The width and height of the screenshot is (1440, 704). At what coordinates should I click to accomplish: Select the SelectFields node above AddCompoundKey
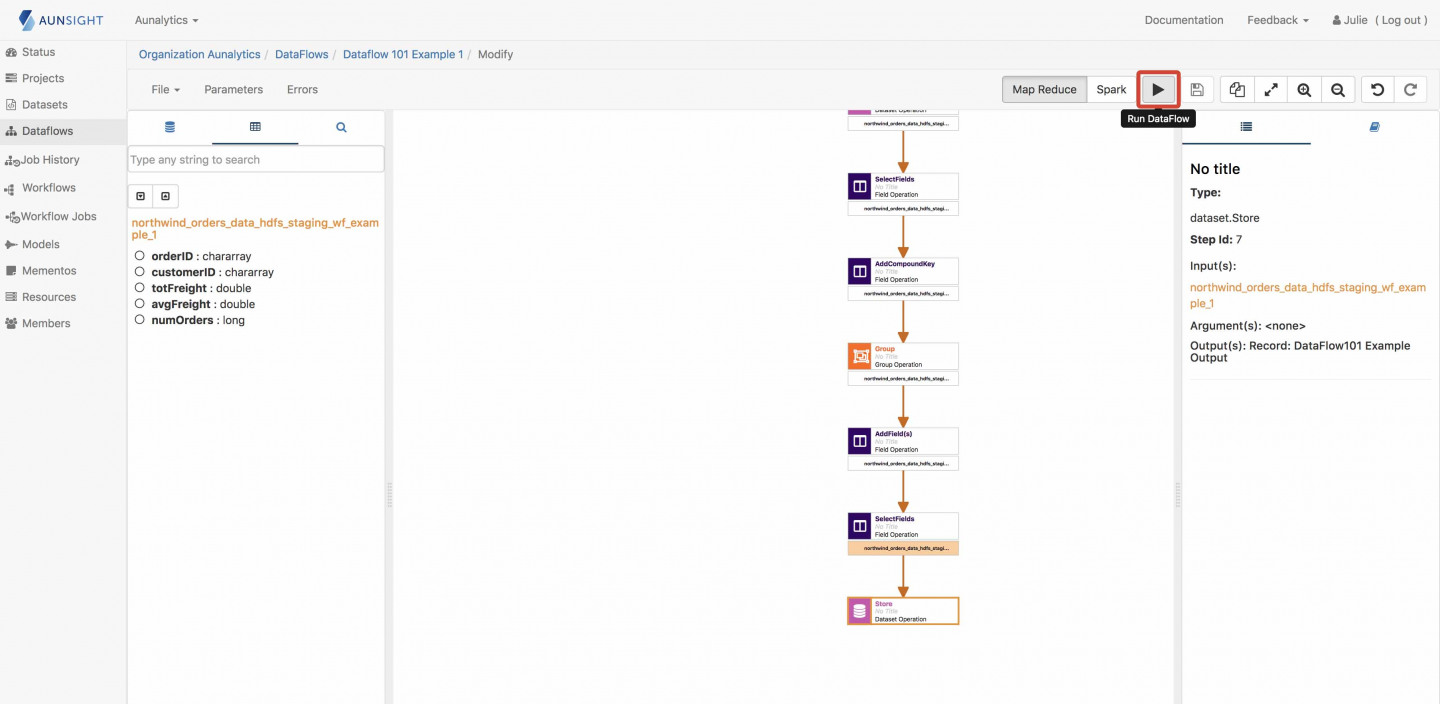tap(903, 187)
